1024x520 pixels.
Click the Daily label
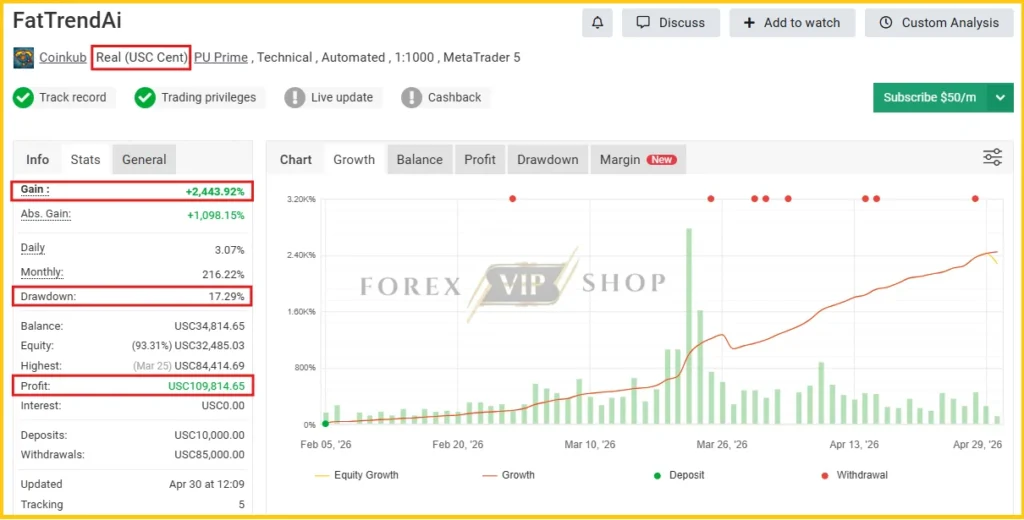pyautogui.click(x=33, y=248)
